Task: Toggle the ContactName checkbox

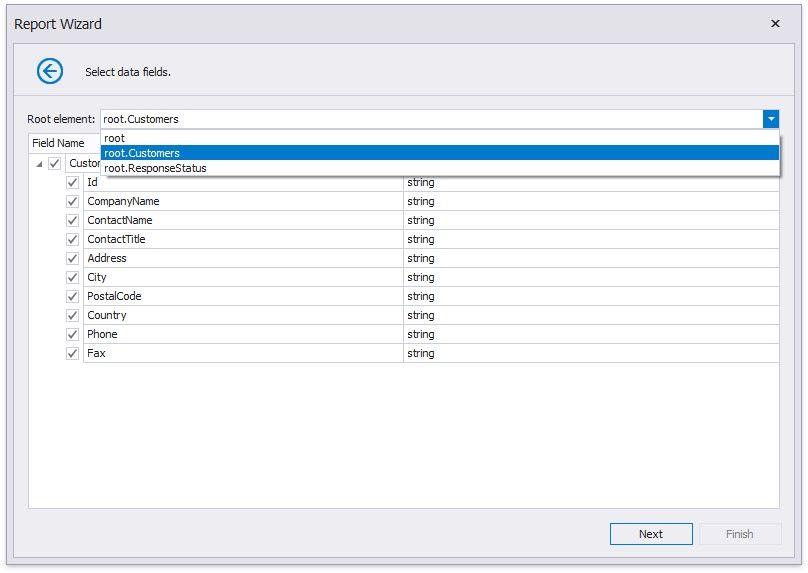Action: tap(72, 220)
